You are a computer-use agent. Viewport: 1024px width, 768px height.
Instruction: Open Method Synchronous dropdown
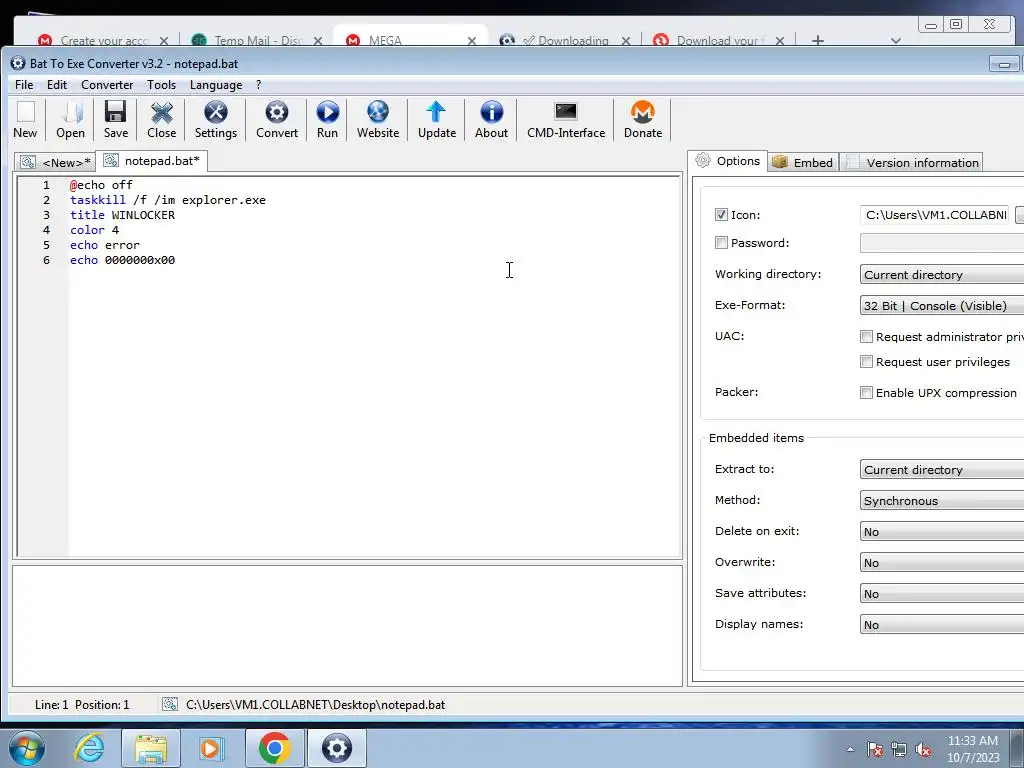(942, 501)
